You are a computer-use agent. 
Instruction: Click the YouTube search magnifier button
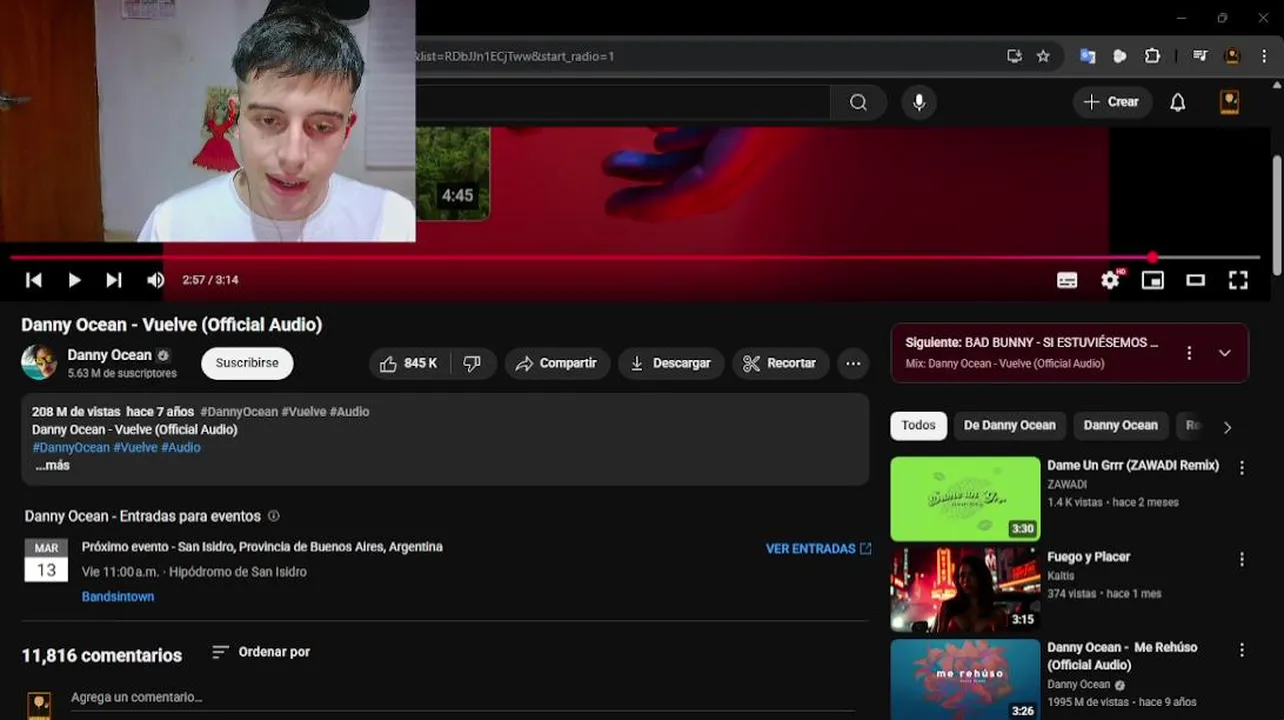tap(858, 102)
